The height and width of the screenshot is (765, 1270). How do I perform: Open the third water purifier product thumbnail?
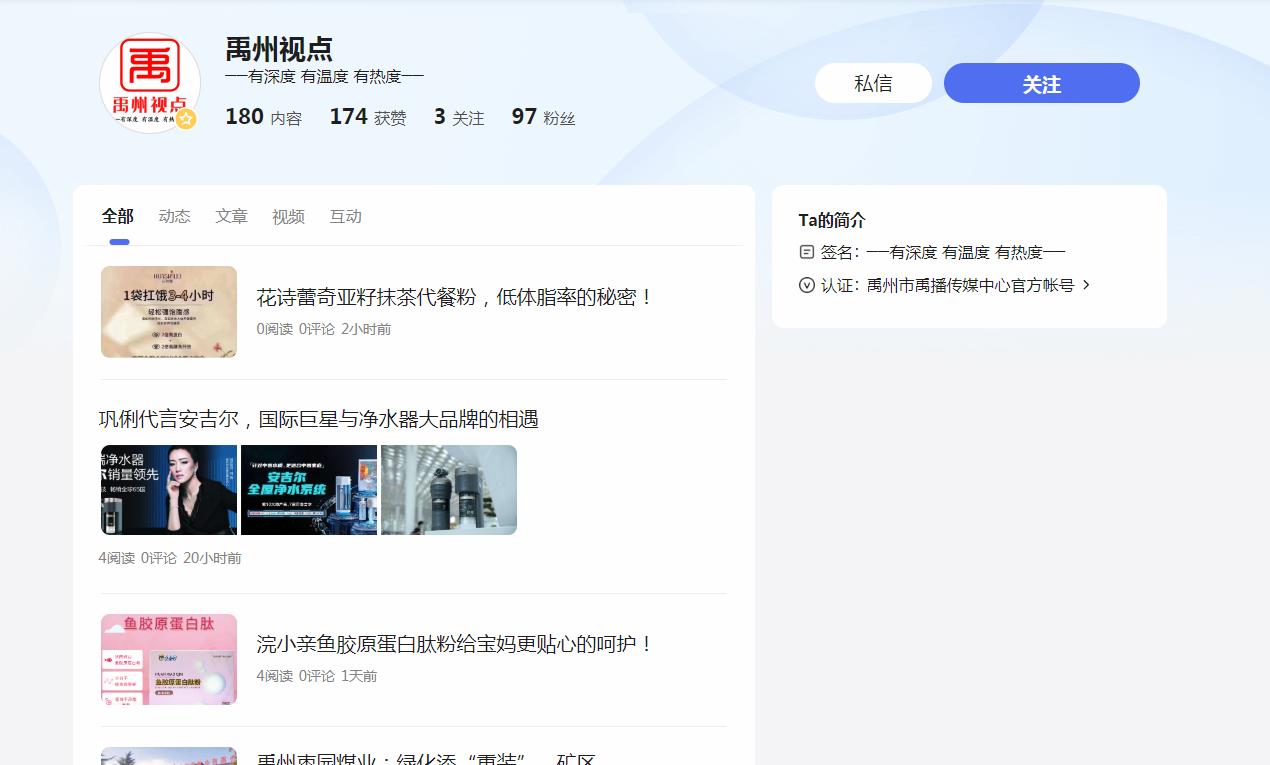pos(449,490)
